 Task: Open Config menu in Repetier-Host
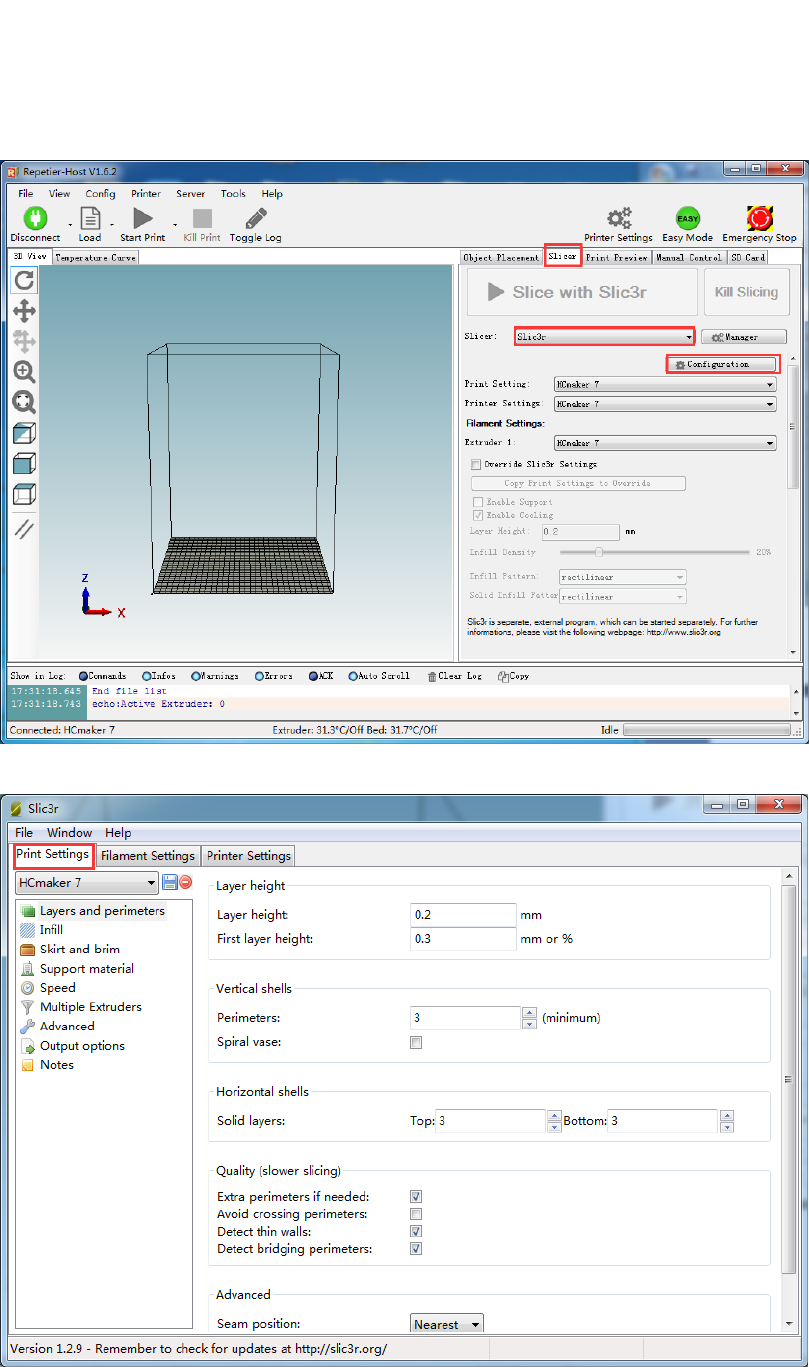pos(100,194)
